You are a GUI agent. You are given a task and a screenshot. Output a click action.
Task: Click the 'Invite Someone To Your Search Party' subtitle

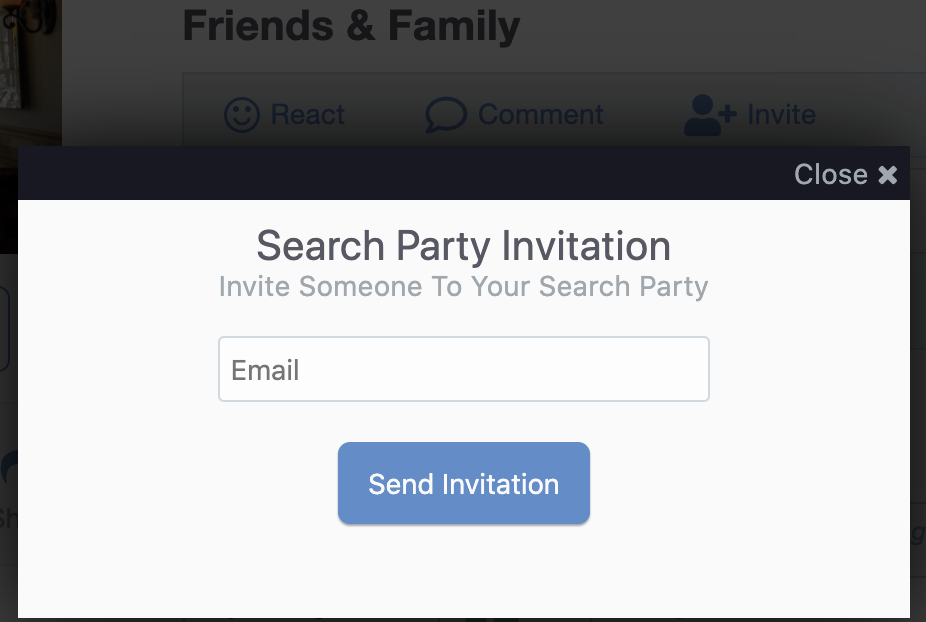pyautogui.click(x=464, y=287)
